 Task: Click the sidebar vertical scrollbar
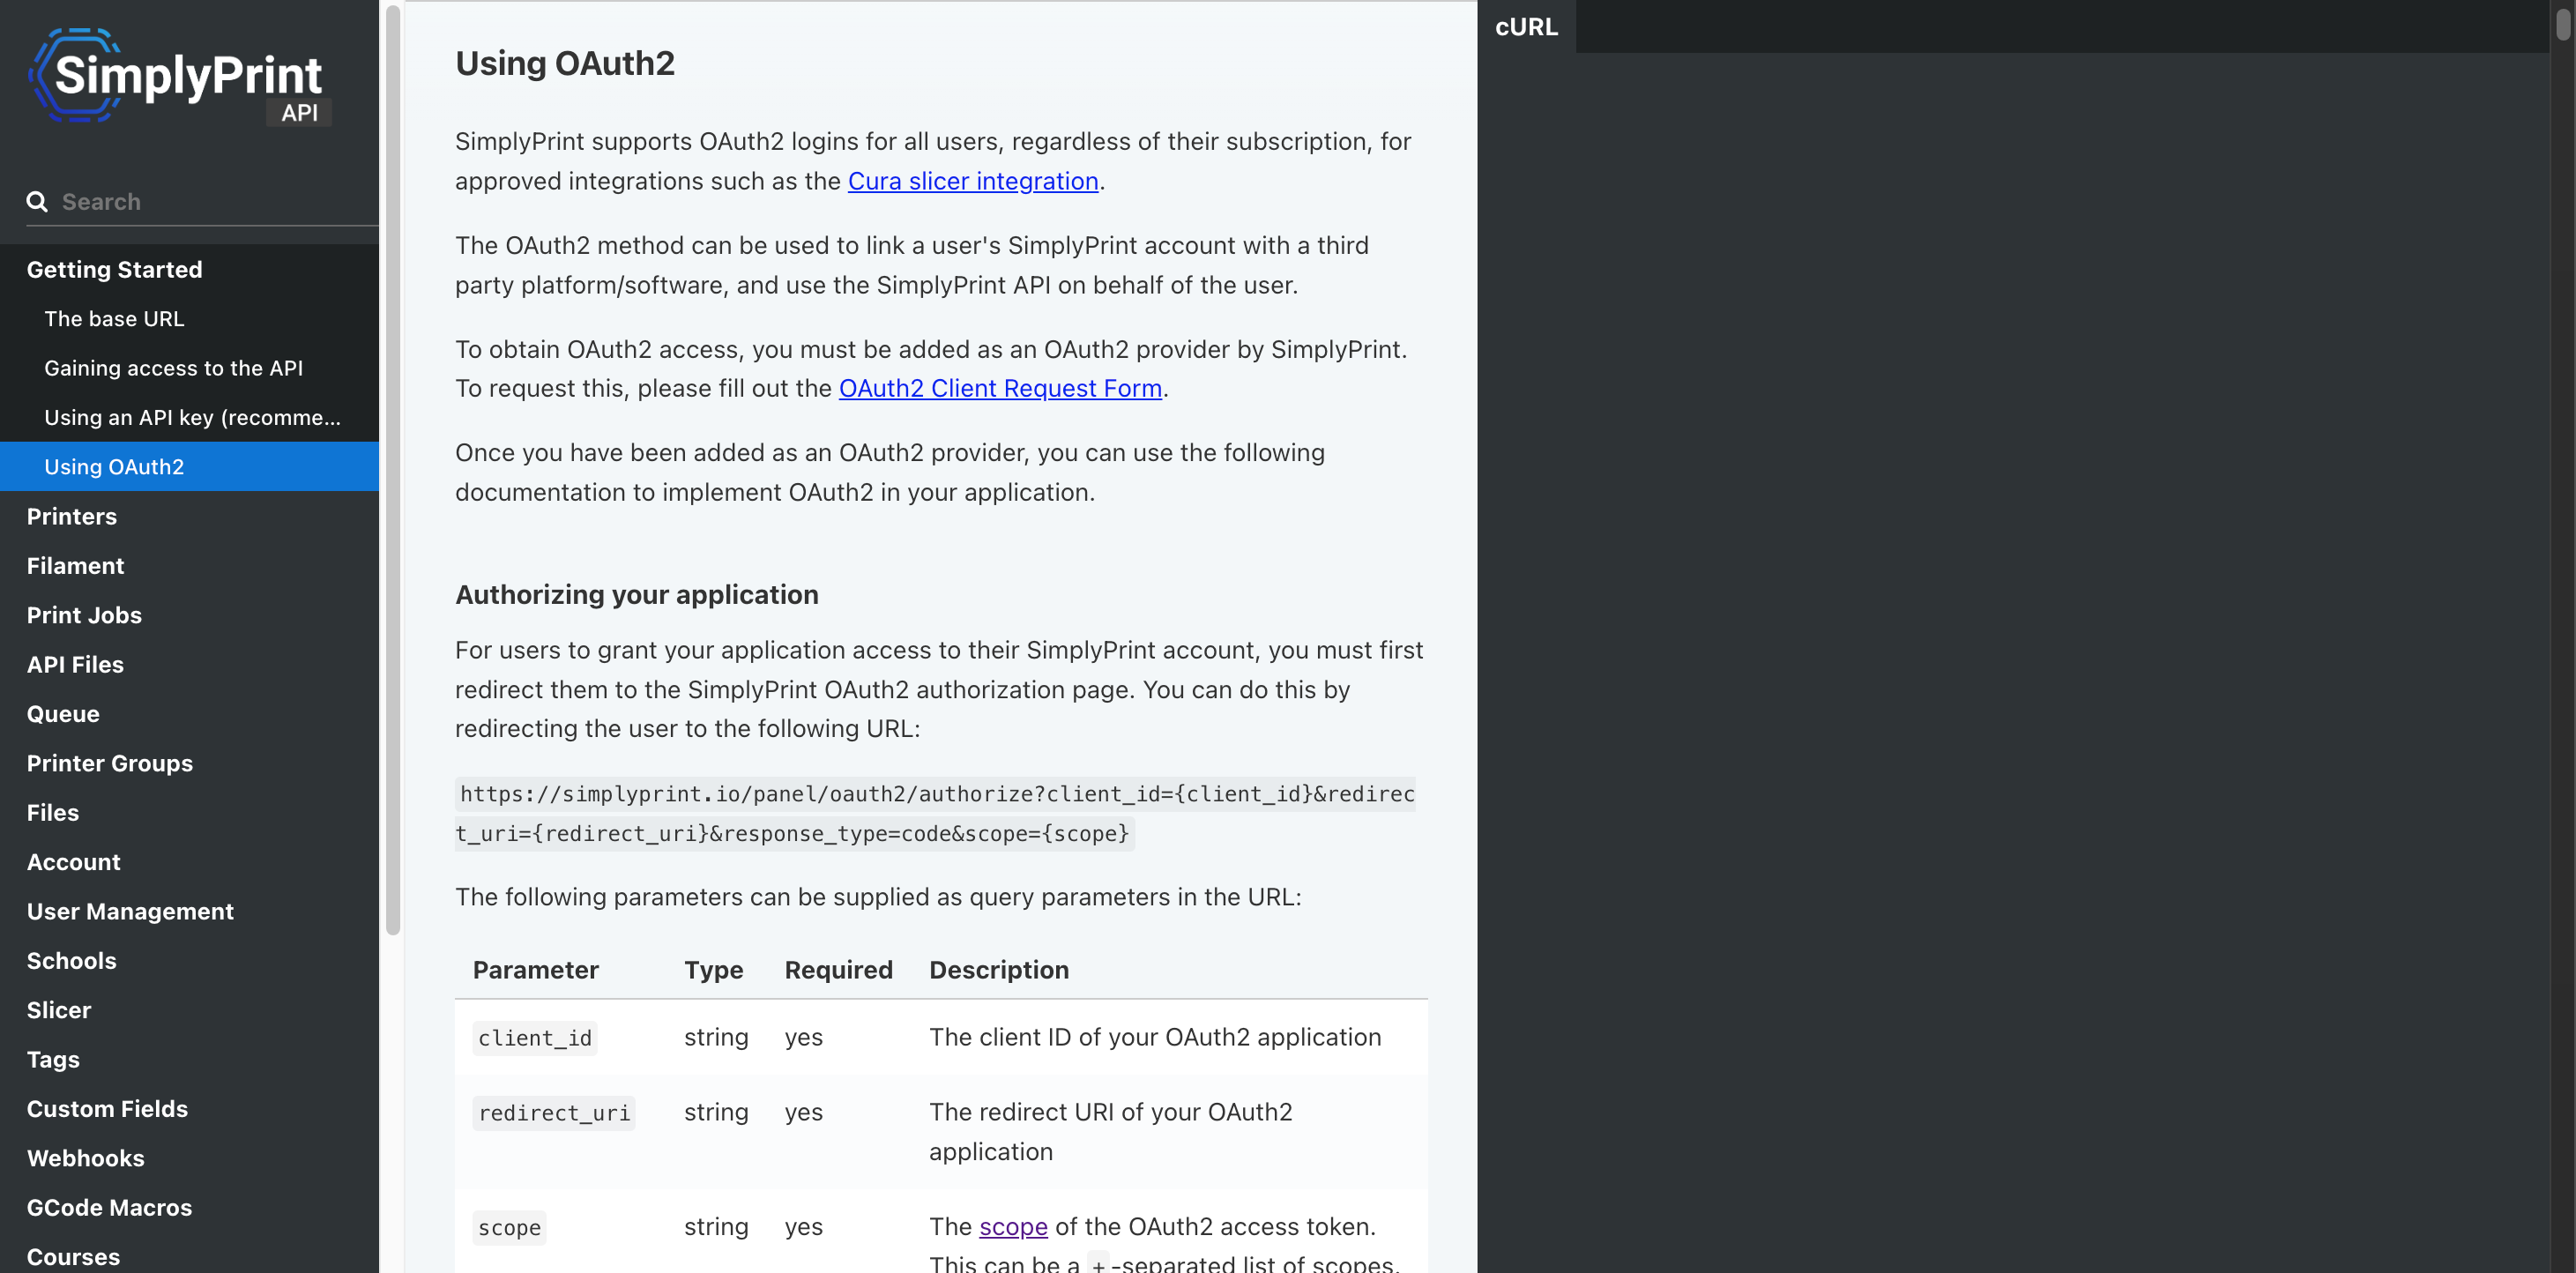tap(393, 470)
